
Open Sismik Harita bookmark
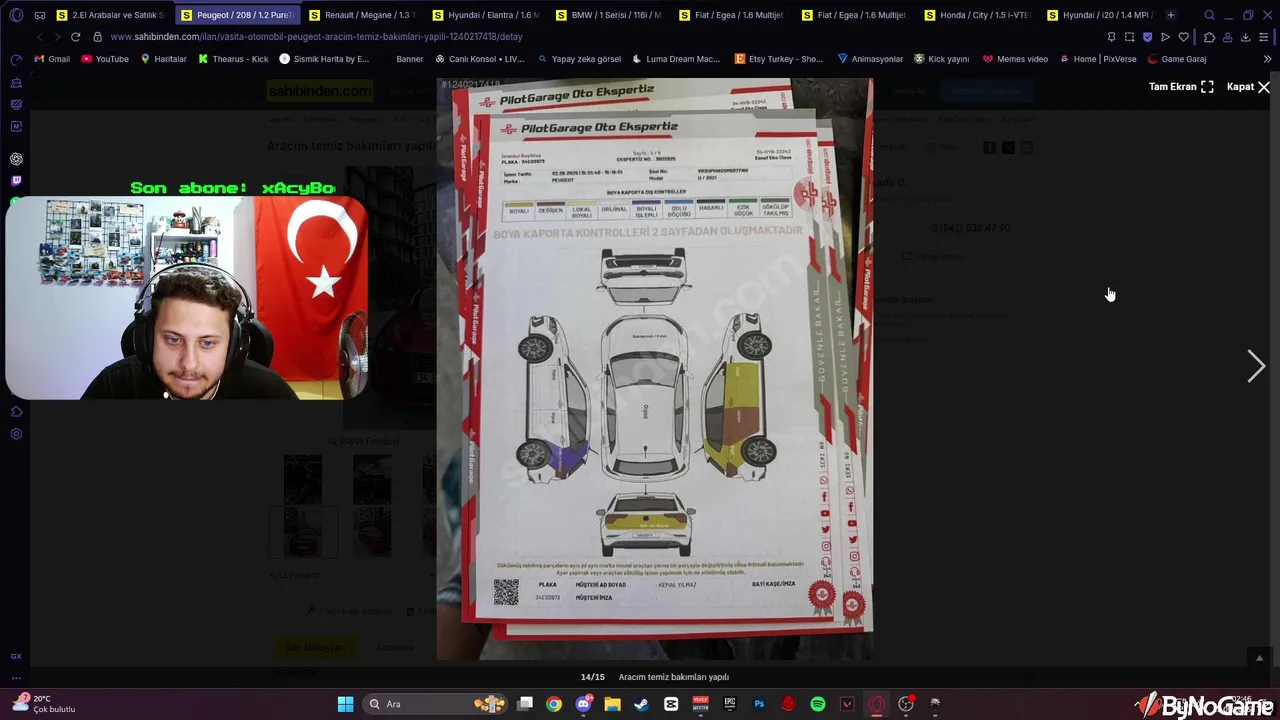point(324,59)
